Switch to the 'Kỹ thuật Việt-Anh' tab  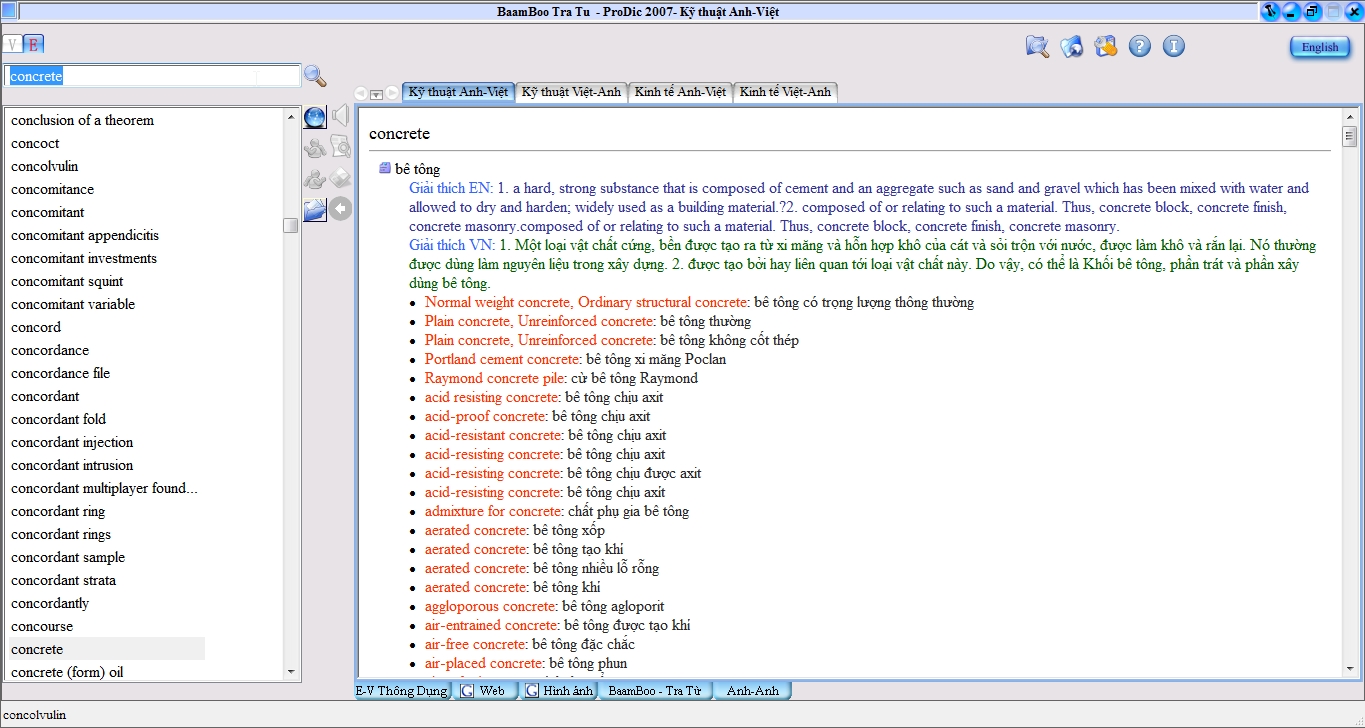tap(571, 92)
